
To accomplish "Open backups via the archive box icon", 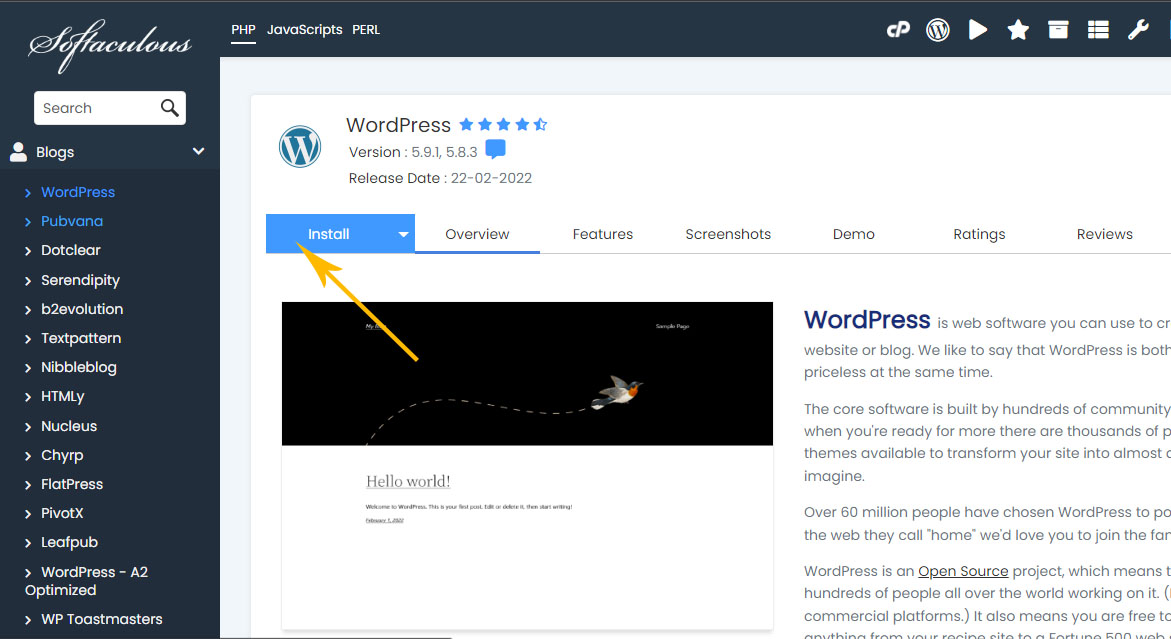I will pos(1058,30).
